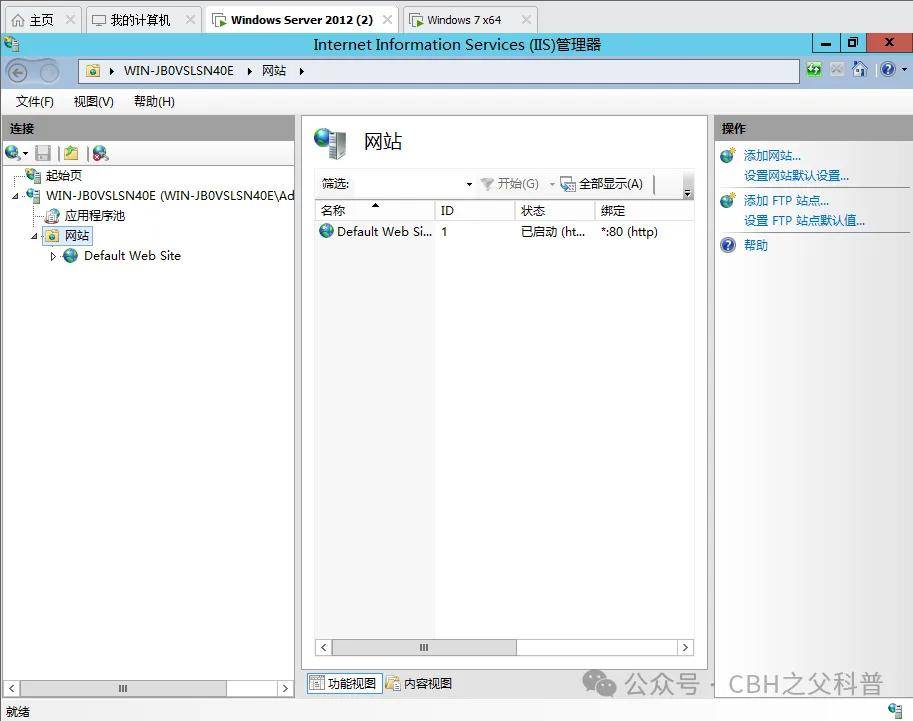The width and height of the screenshot is (913, 721).
Task: Open the 文件(F) menu
Action: tap(35, 101)
